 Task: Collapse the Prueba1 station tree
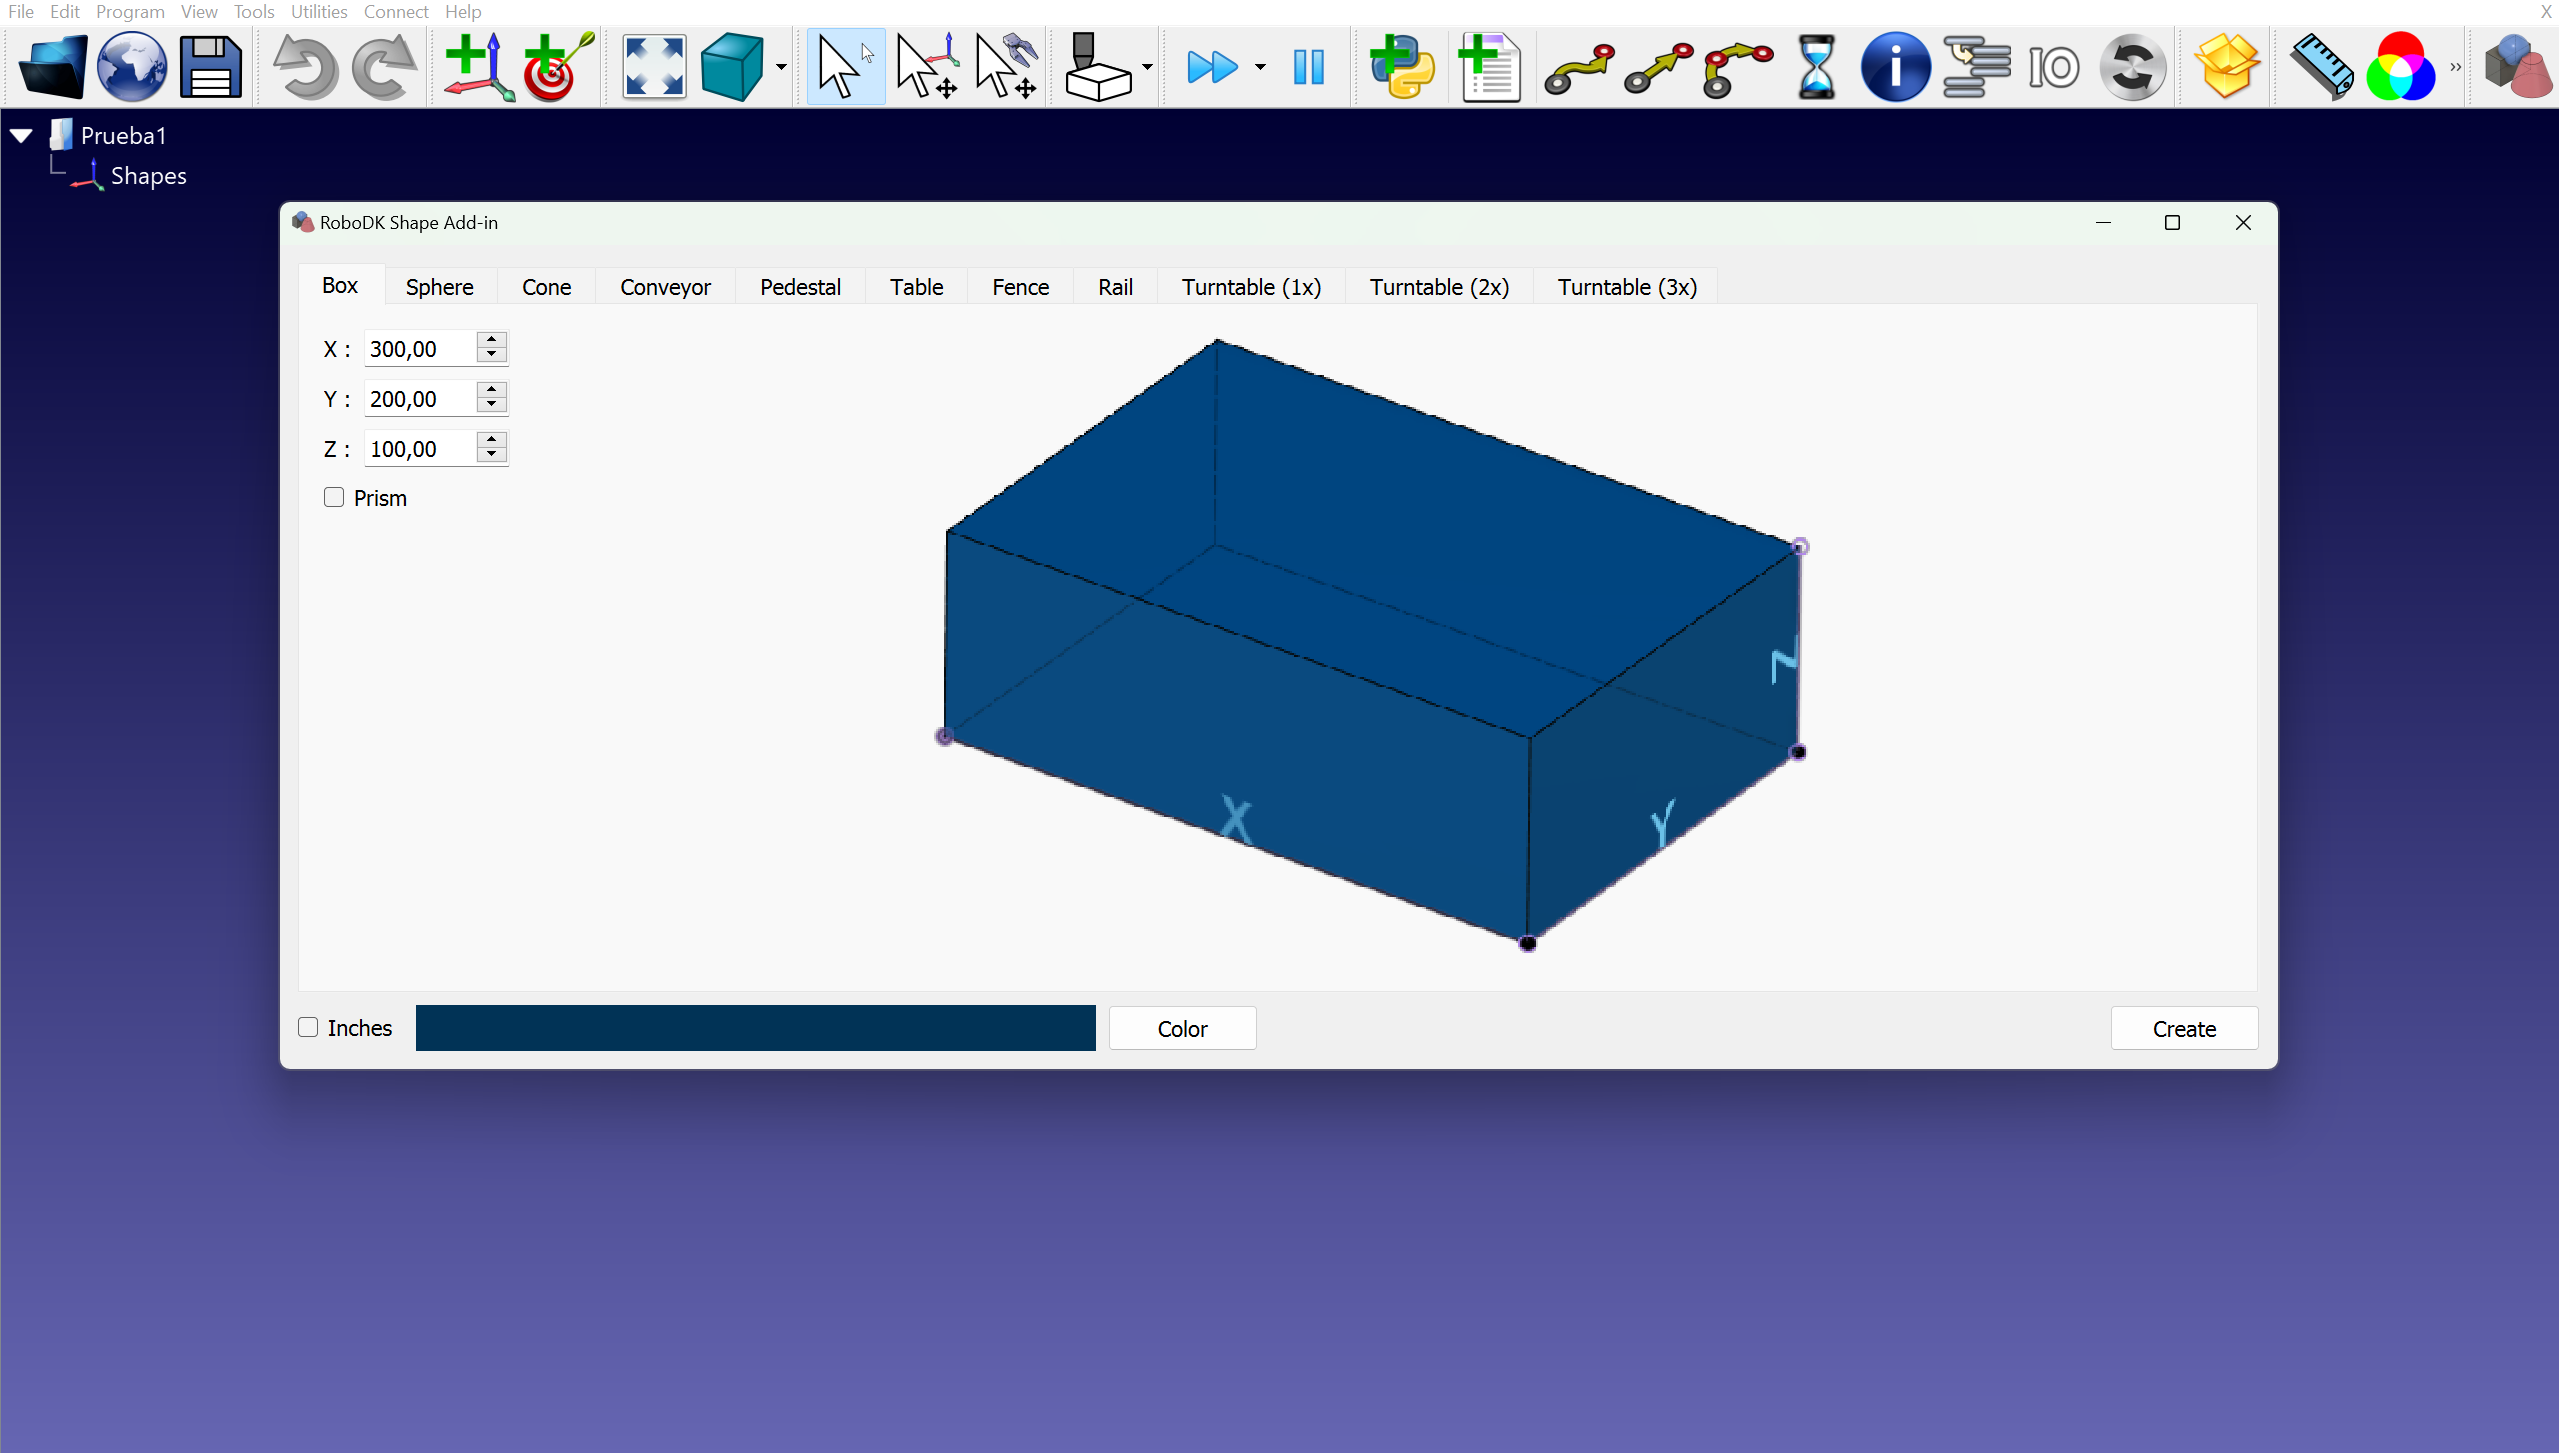coord(21,135)
